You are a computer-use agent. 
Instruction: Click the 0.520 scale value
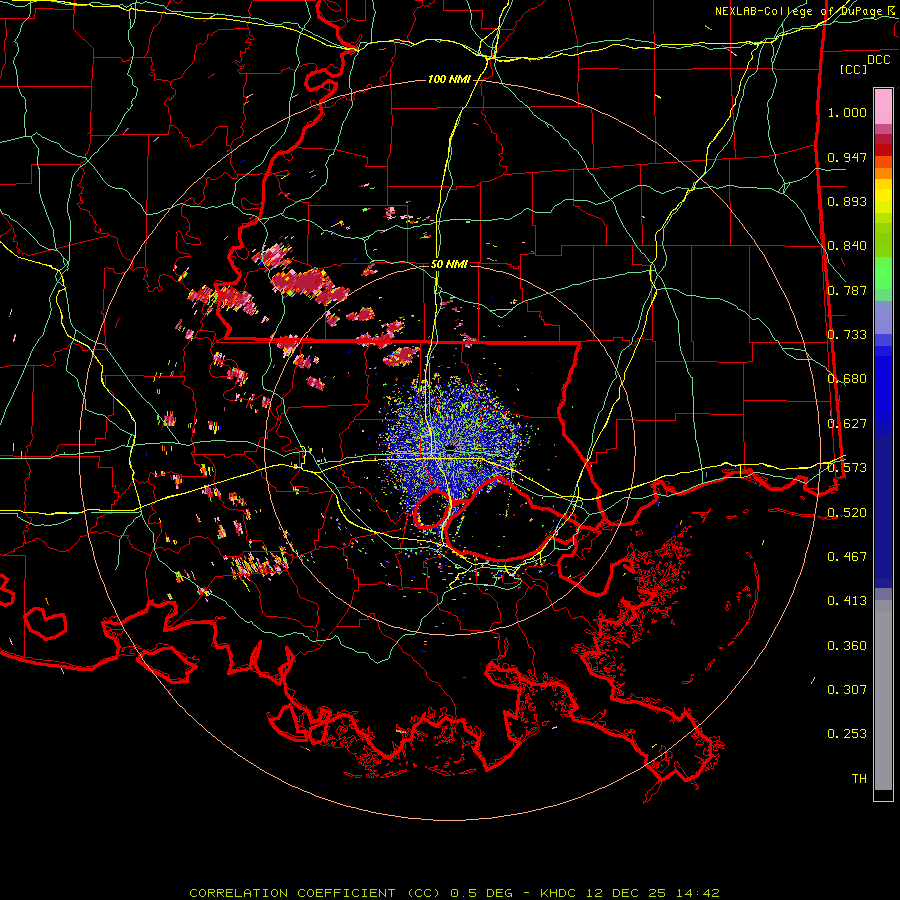847,513
